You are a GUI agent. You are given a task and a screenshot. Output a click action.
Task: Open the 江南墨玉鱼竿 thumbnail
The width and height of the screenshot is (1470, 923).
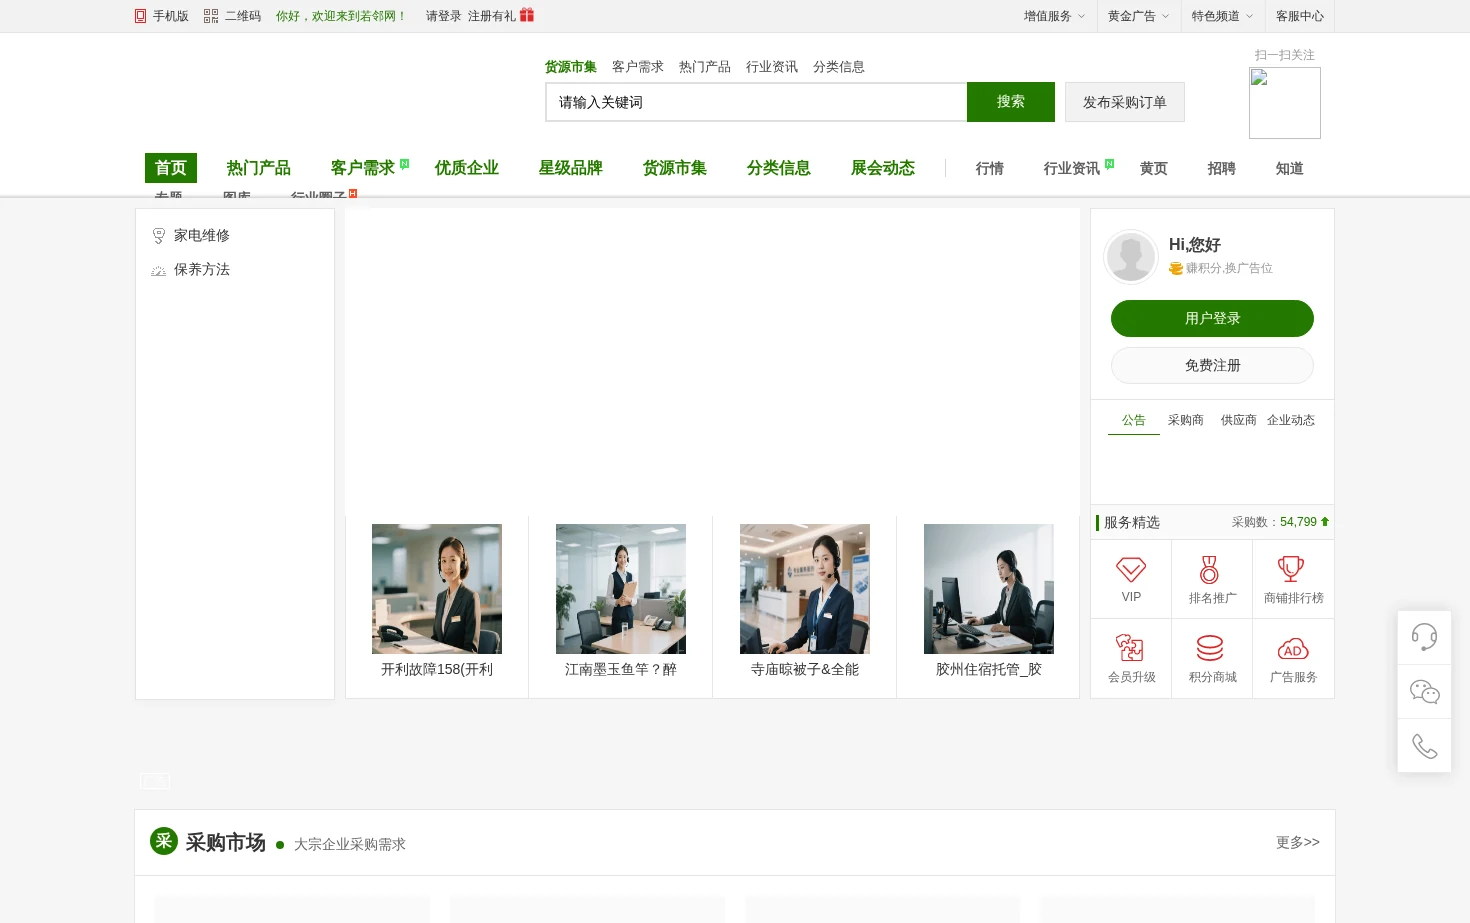click(621, 589)
